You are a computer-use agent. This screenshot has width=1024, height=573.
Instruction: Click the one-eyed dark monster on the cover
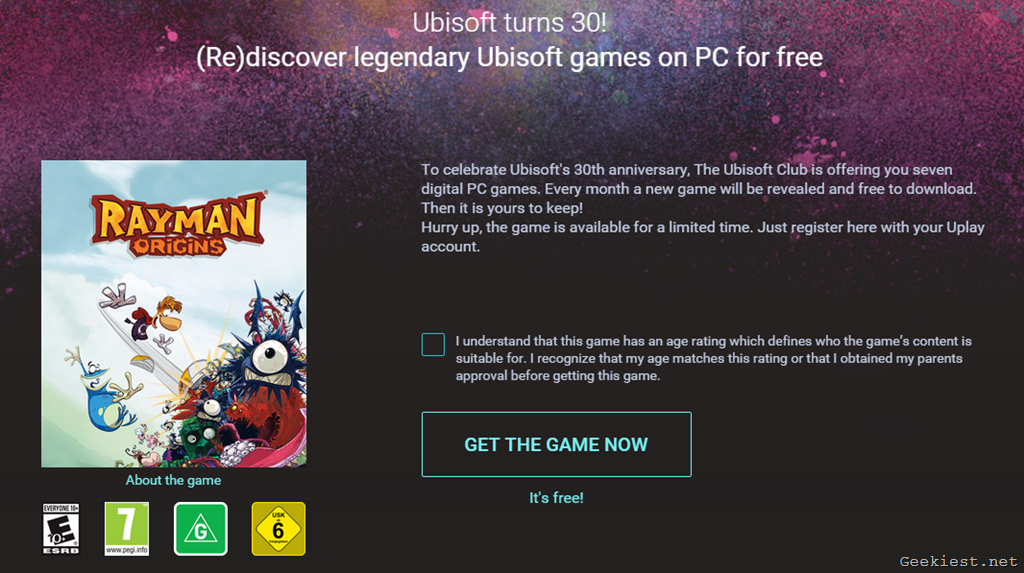tap(268, 366)
